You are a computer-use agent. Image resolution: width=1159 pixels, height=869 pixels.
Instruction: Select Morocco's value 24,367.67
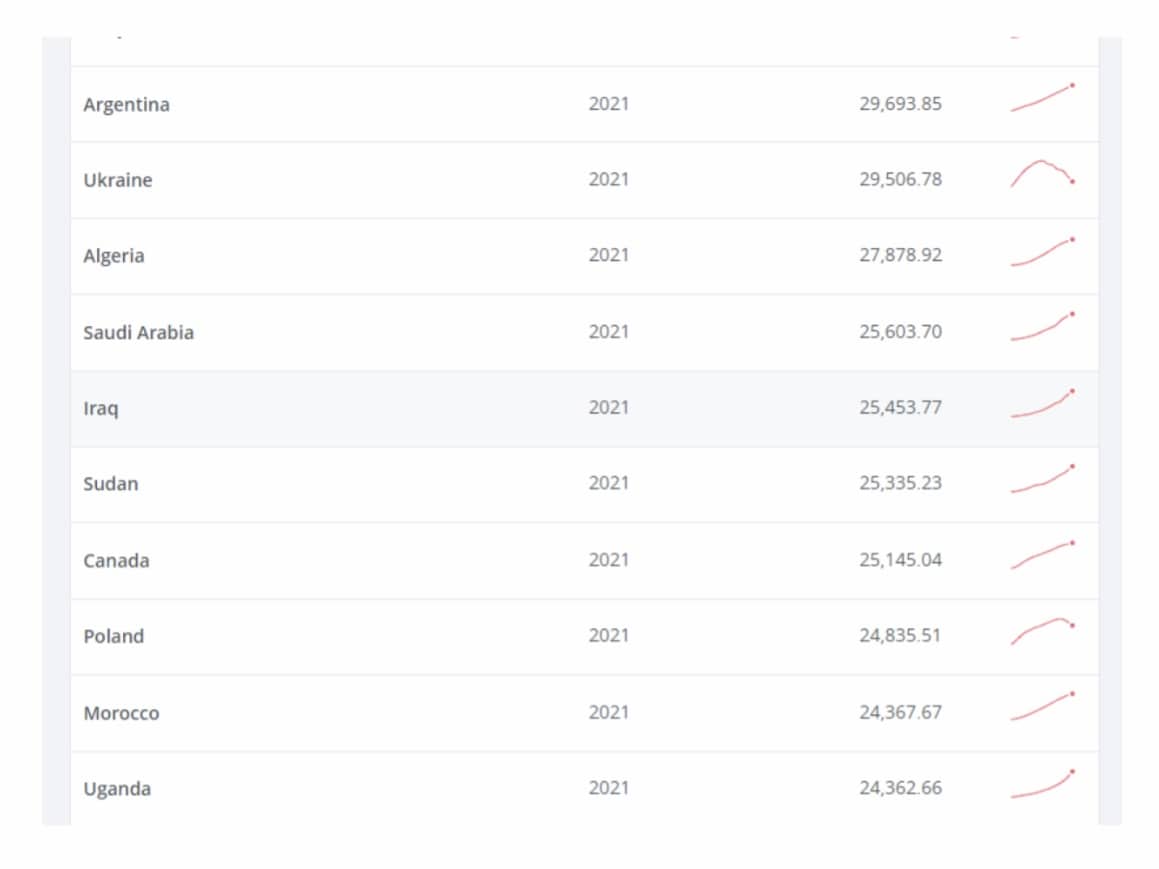click(x=900, y=712)
